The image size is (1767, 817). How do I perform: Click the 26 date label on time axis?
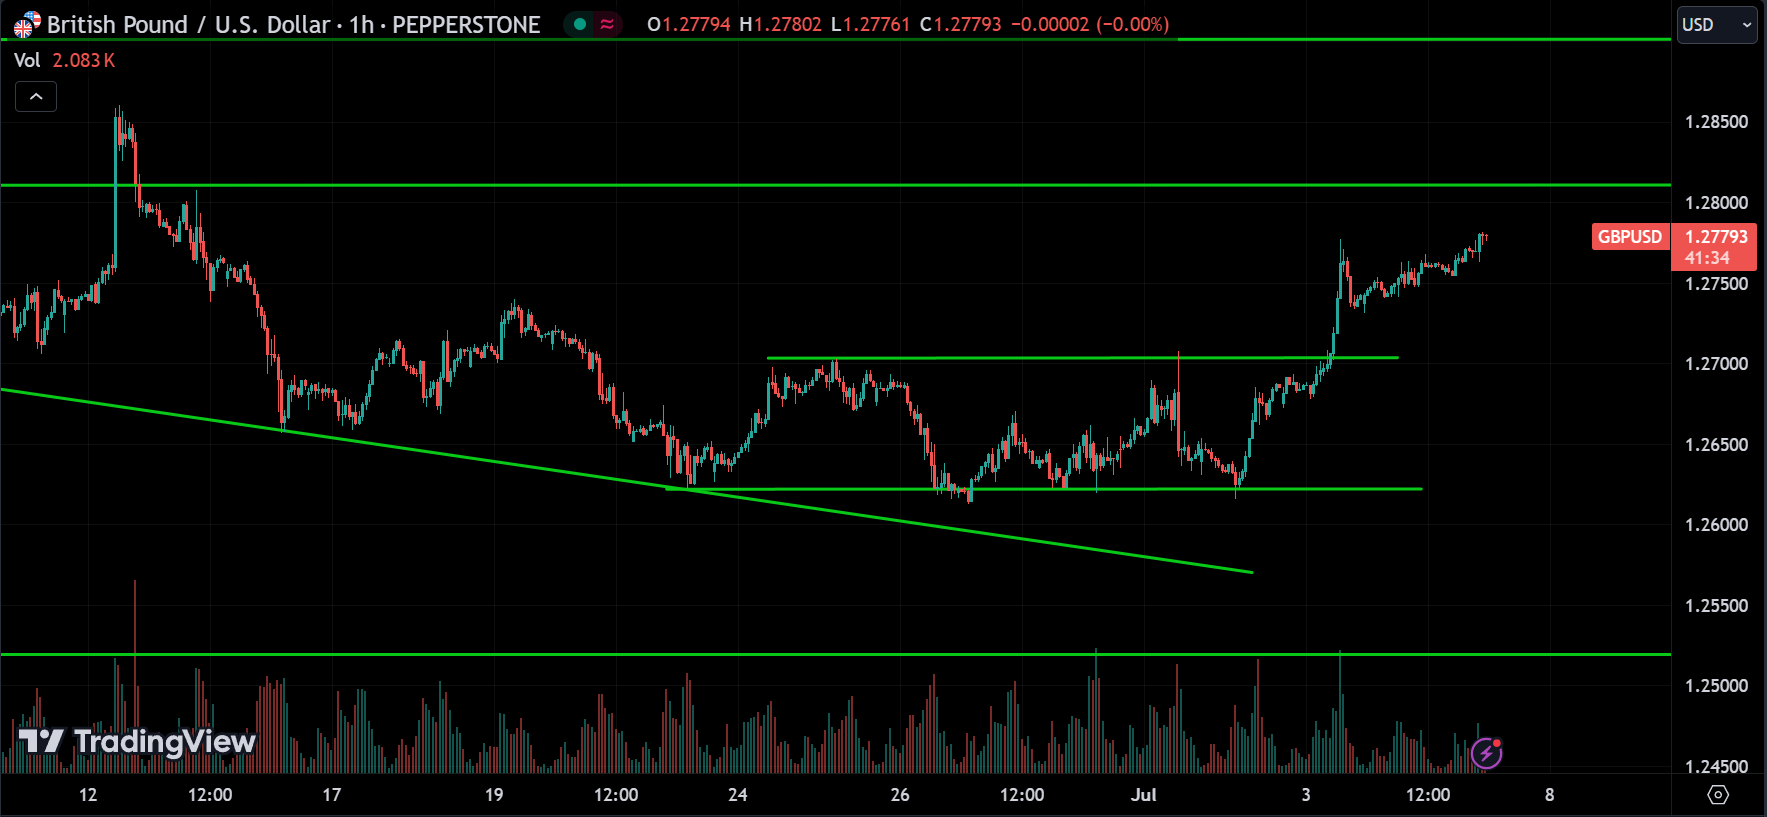(900, 795)
